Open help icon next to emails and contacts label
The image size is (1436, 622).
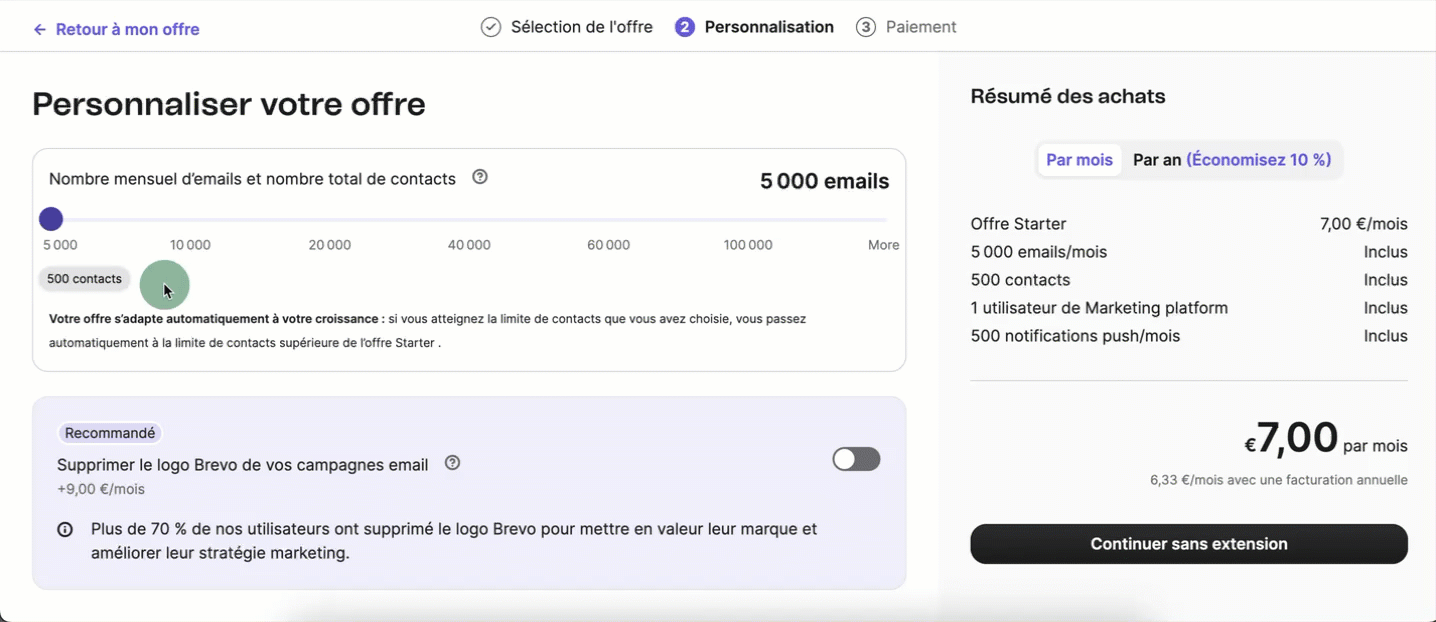pos(480,177)
